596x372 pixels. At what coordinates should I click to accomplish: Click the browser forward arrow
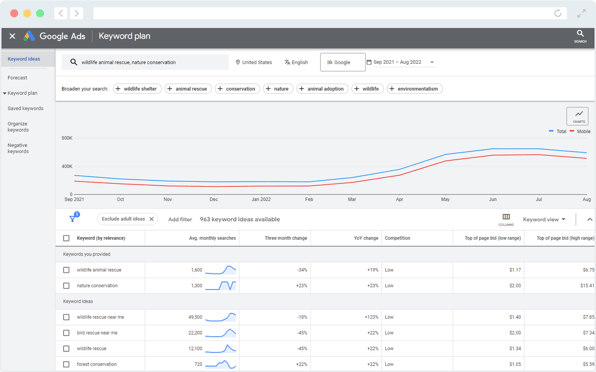click(x=76, y=13)
